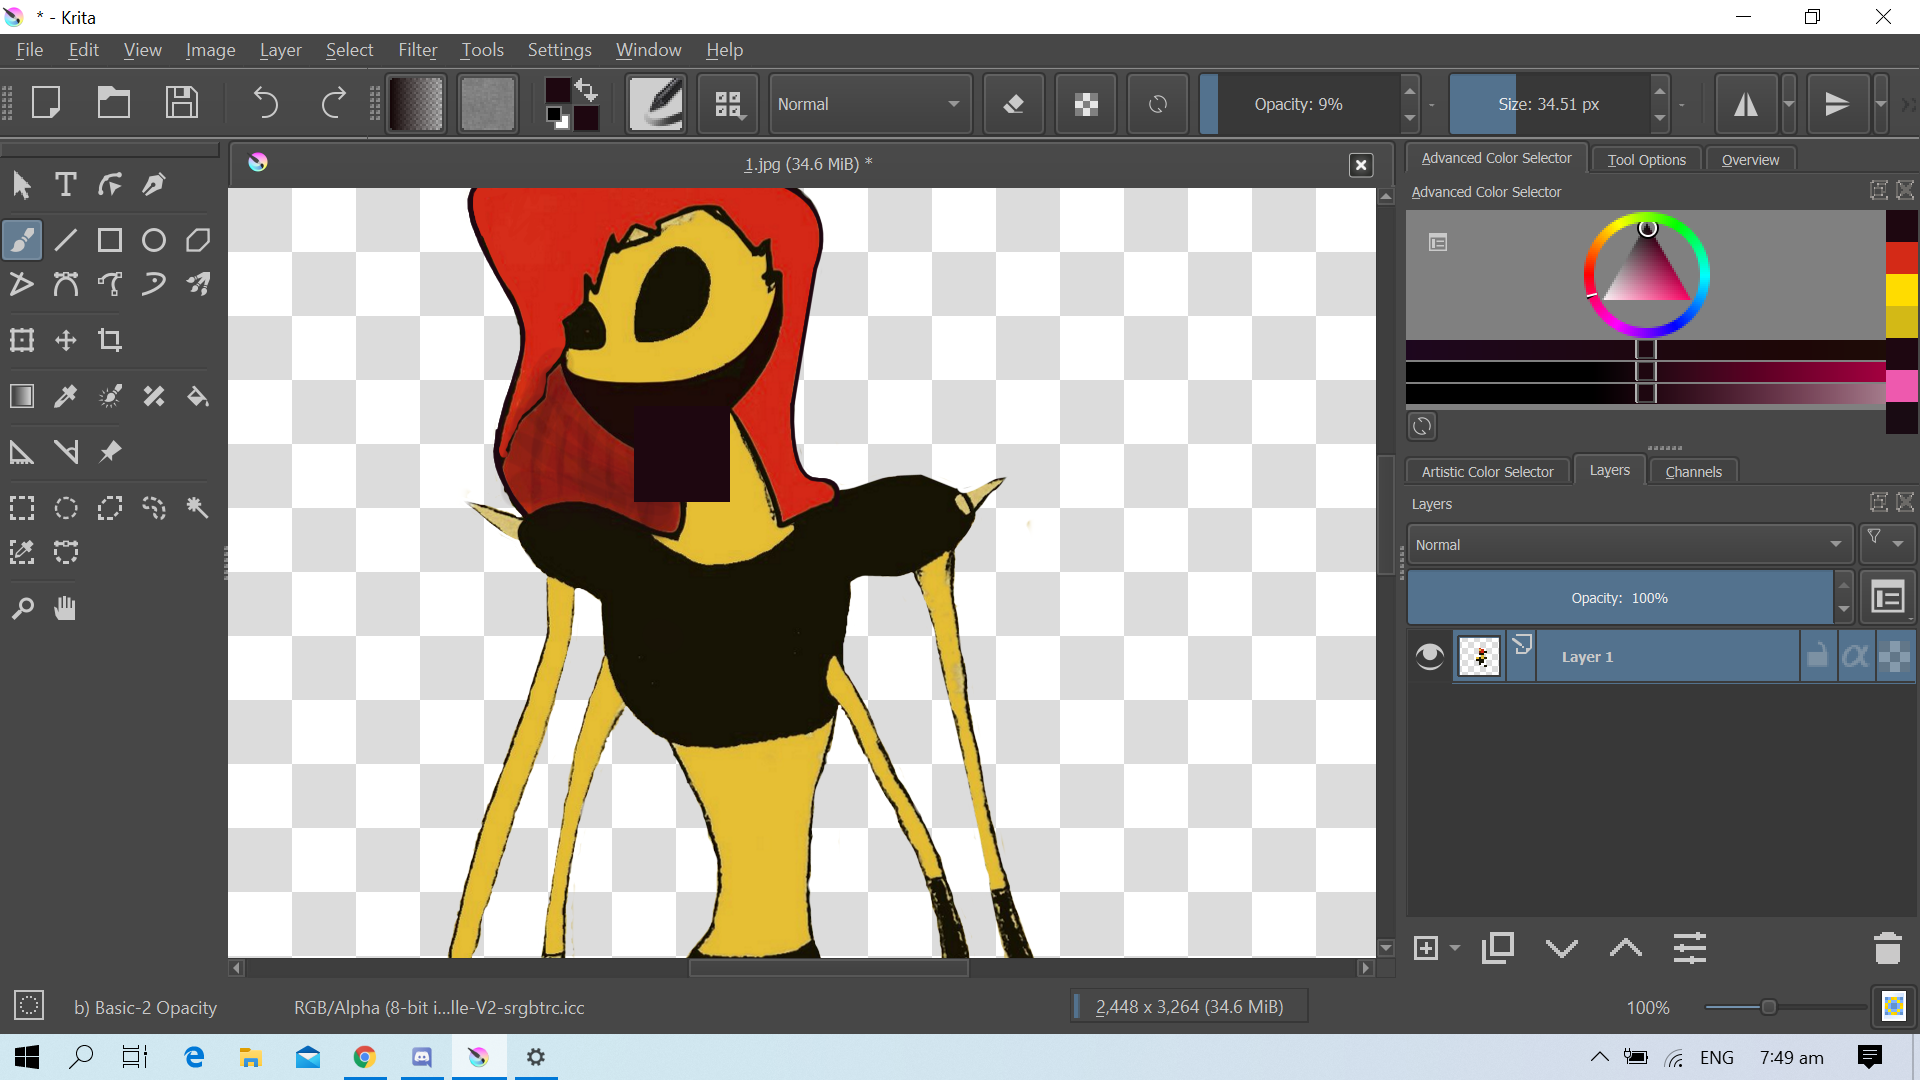Select the Line tool
Viewport: 1920px width, 1080px height.
point(66,240)
